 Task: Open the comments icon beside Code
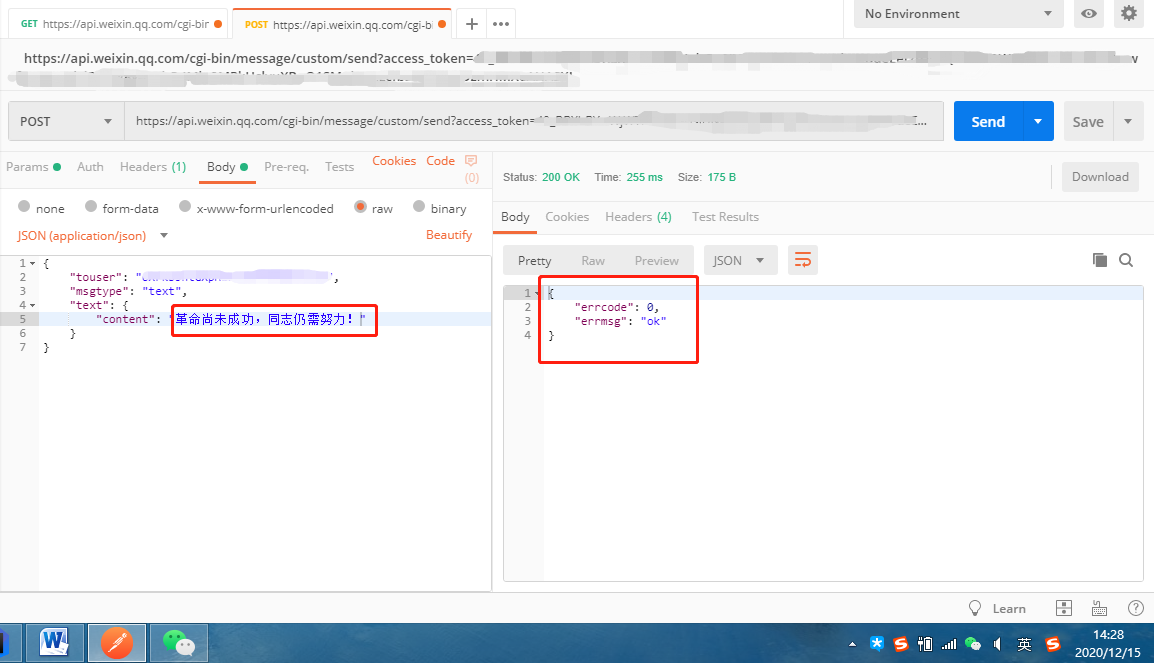[x=471, y=160]
